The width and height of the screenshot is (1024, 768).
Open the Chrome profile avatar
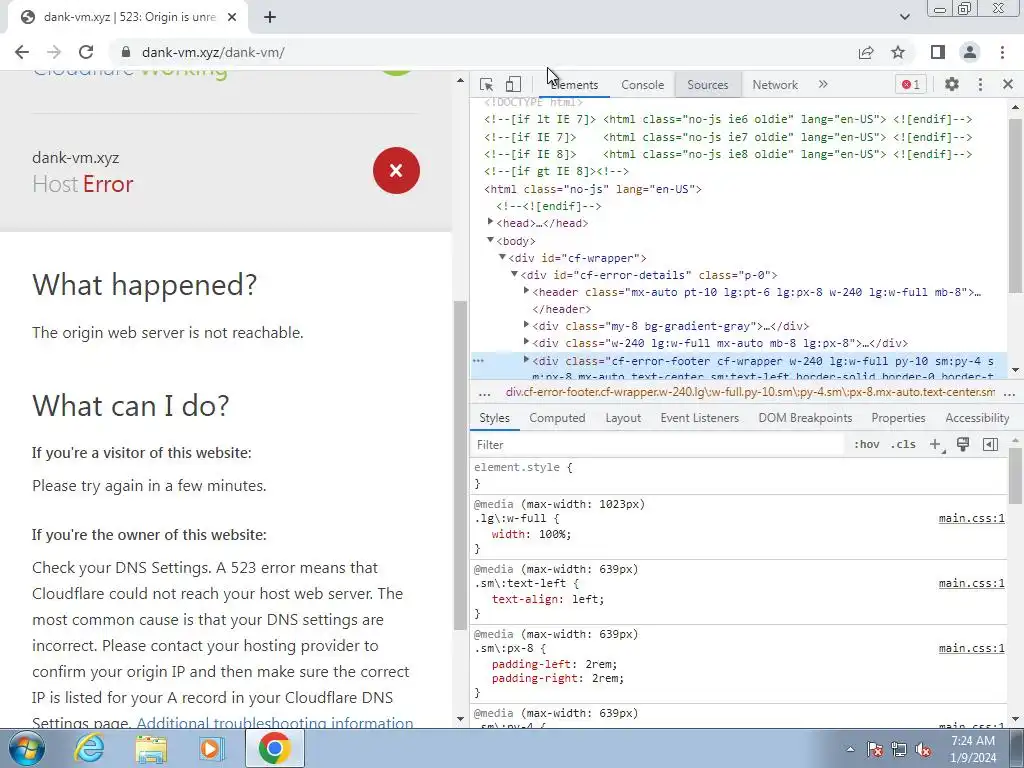[970, 52]
